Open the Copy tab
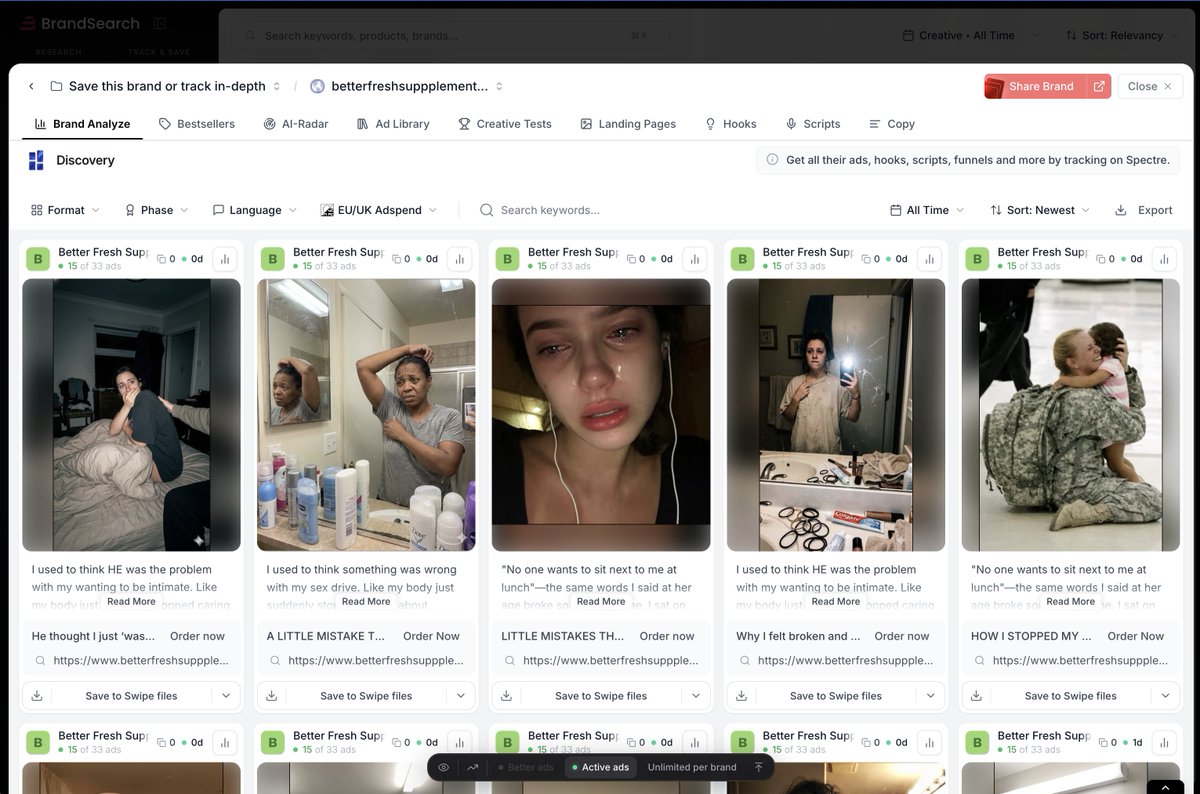 pos(892,124)
